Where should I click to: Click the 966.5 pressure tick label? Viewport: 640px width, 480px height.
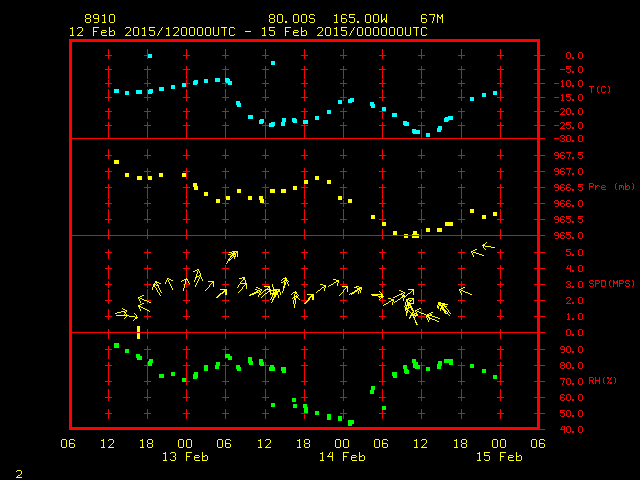pyautogui.click(x=569, y=188)
